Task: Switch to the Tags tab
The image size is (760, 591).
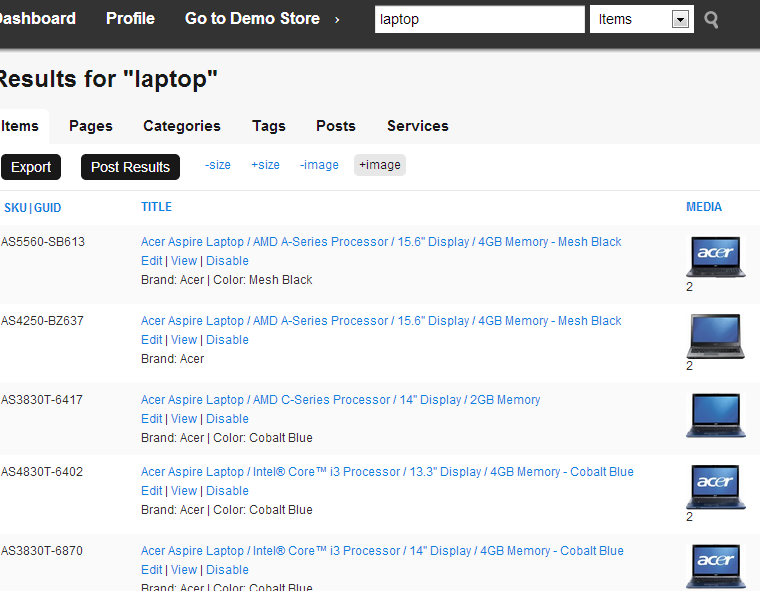Action: [x=269, y=126]
